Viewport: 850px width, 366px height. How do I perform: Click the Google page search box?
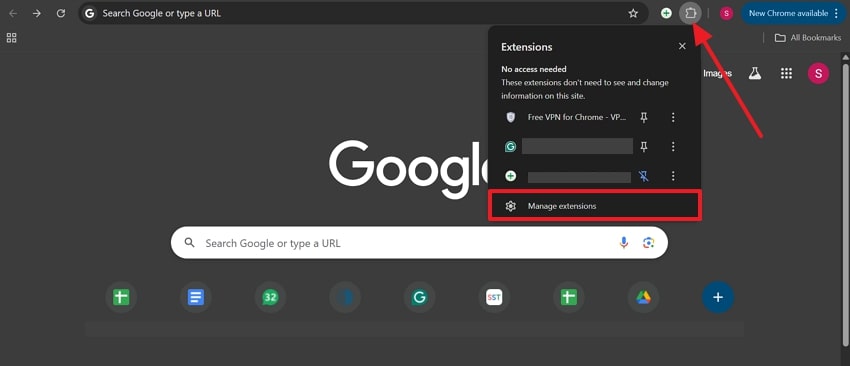click(x=419, y=243)
